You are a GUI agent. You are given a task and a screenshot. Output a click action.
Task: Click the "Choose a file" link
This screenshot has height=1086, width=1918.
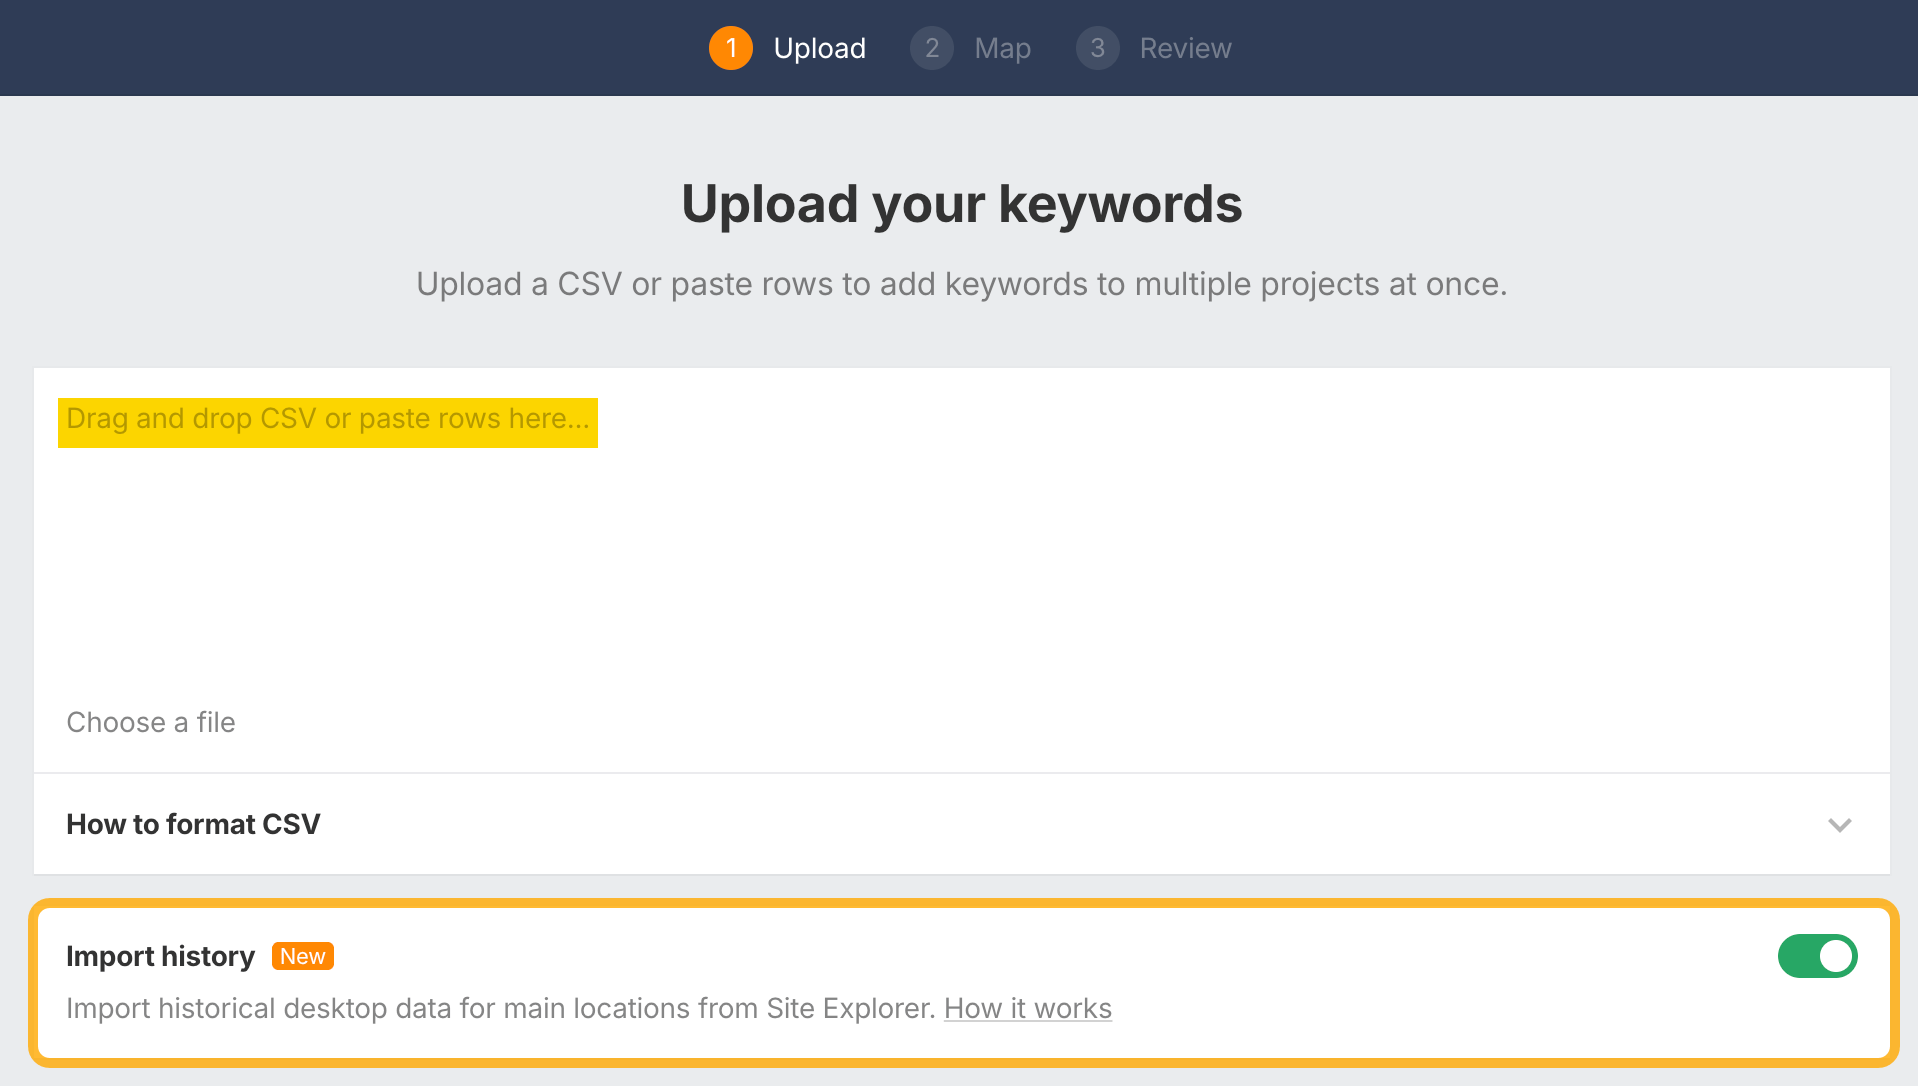(150, 722)
